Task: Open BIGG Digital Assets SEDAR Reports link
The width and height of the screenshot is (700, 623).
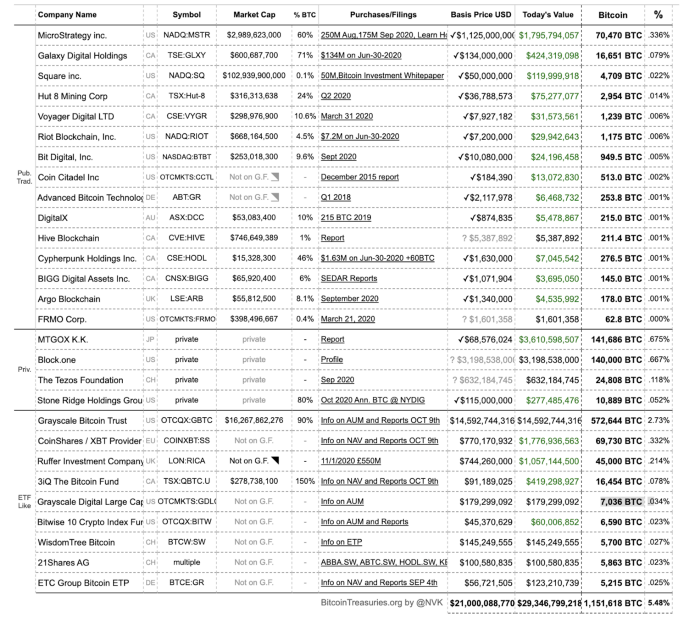Action: point(349,278)
